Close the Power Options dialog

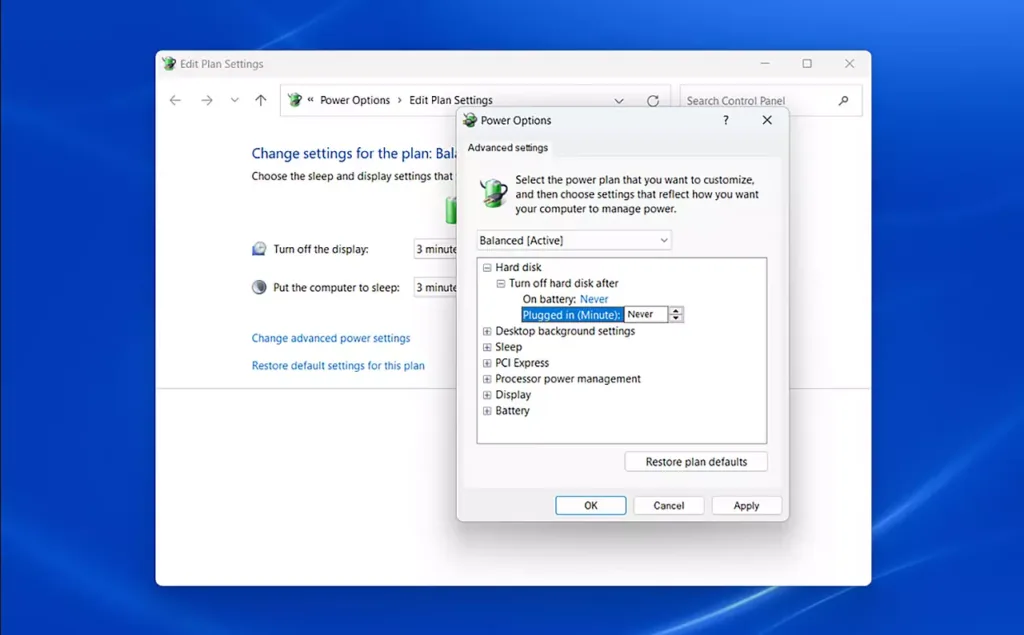pyautogui.click(x=767, y=120)
